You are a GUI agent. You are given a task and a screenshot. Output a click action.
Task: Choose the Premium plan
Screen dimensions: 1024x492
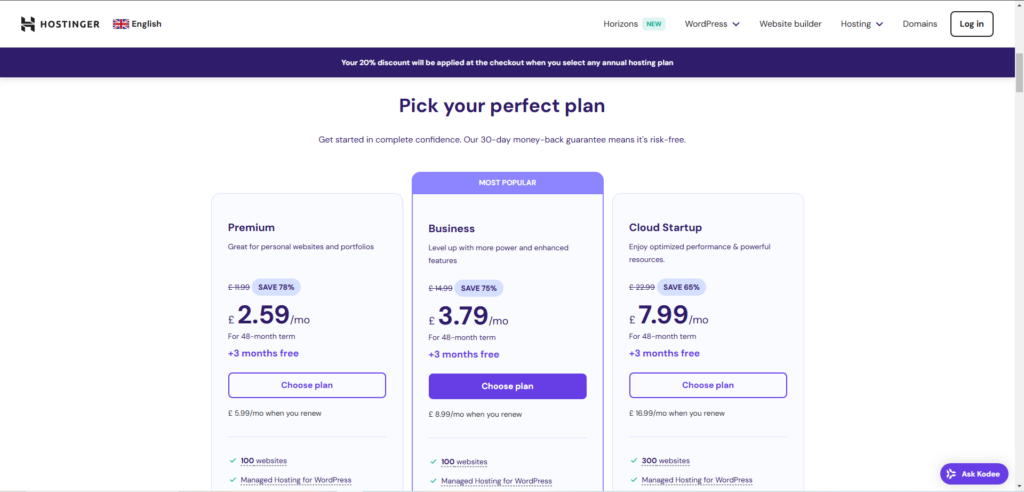(x=307, y=385)
